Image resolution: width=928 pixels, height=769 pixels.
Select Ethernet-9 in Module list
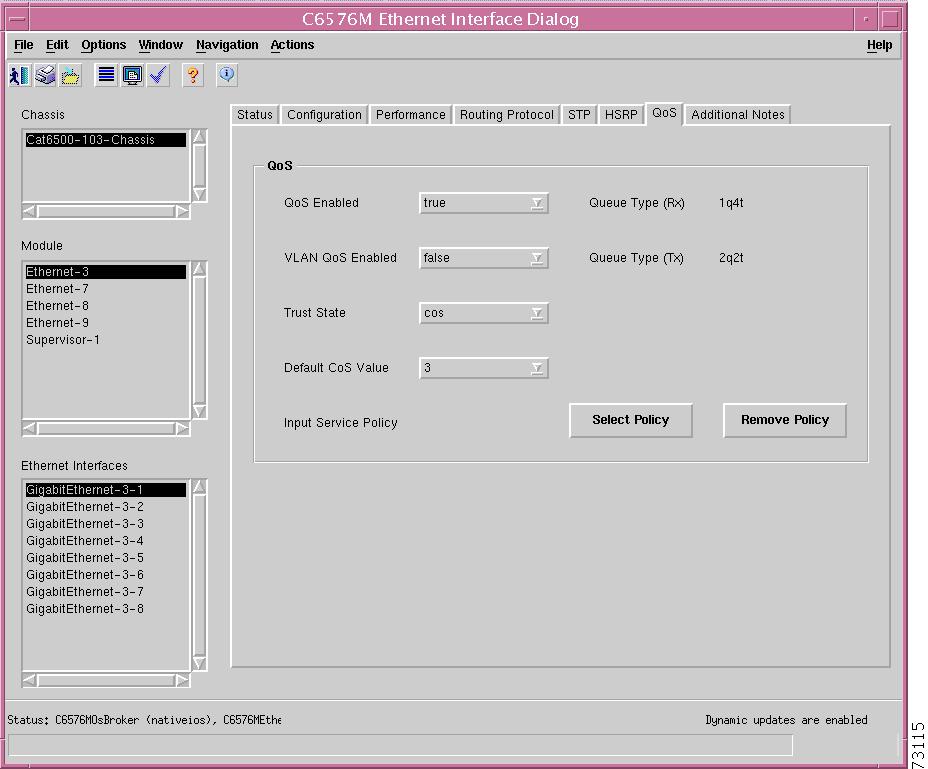click(105, 323)
